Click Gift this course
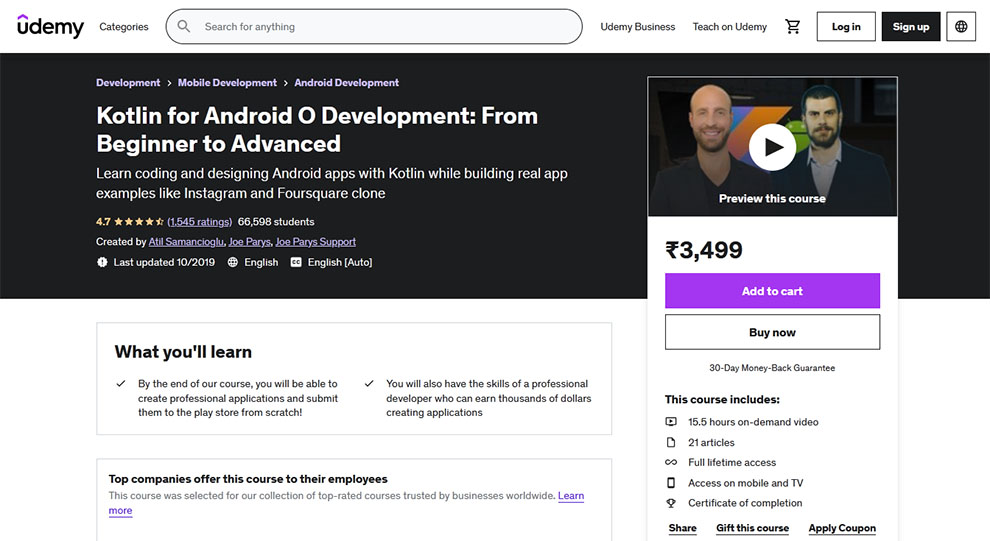 (753, 528)
